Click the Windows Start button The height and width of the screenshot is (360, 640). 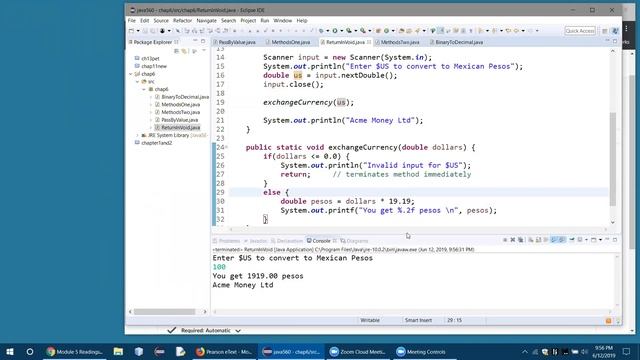click(x=10, y=351)
